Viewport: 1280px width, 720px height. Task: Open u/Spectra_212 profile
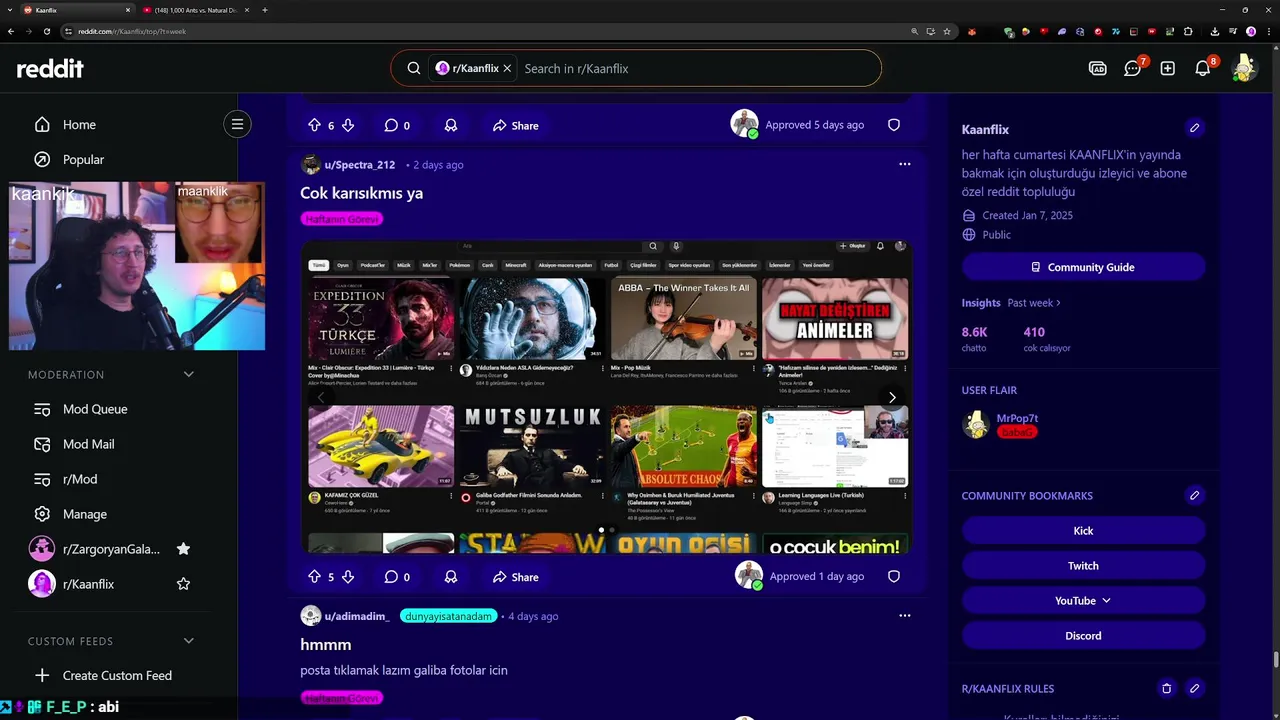(x=359, y=165)
